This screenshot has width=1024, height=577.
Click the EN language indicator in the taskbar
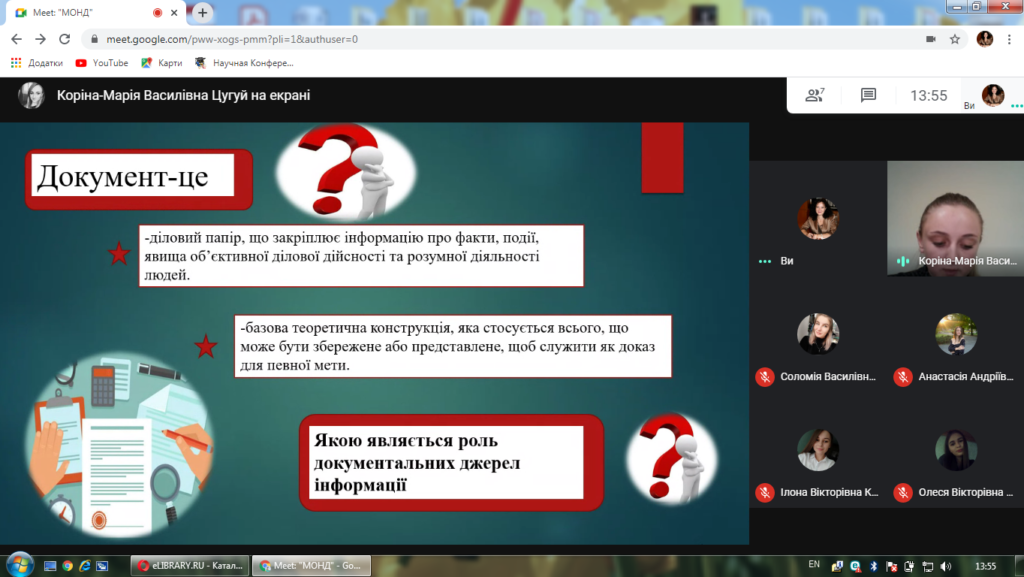click(814, 565)
